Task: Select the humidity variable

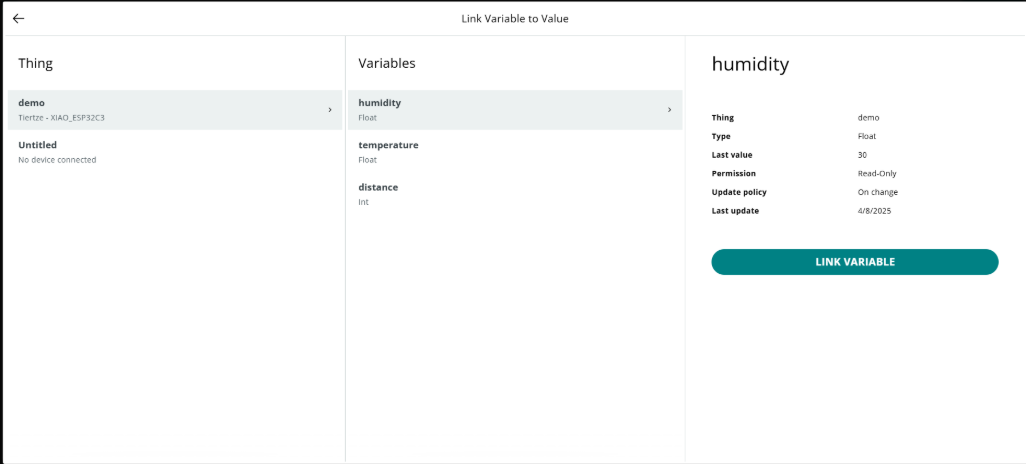Action: pyautogui.click(x=515, y=110)
